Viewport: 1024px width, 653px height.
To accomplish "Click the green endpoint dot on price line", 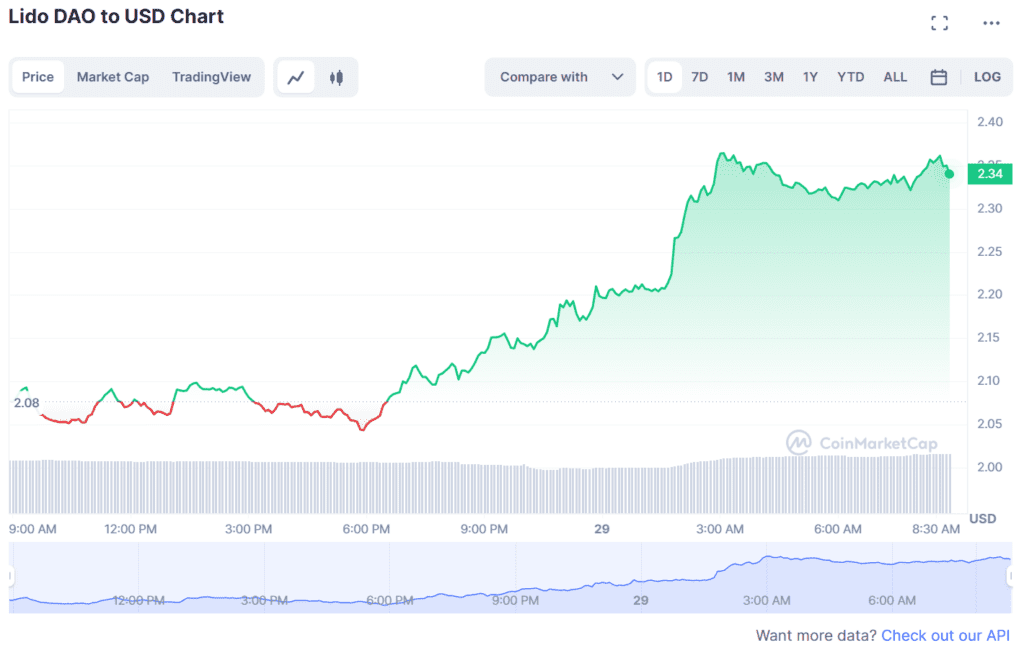I will (x=950, y=174).
